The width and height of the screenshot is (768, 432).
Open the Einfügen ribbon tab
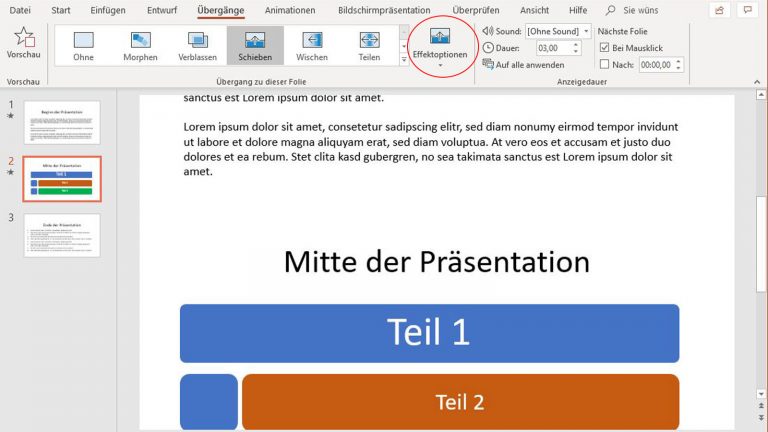pyautogui.click(x=108, y=10)
